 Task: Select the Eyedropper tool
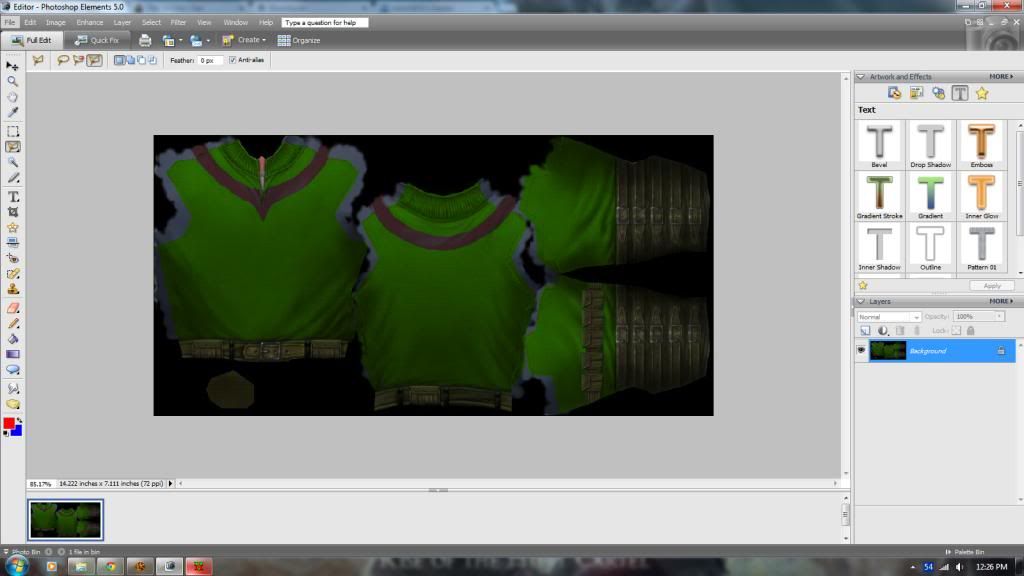12,112
